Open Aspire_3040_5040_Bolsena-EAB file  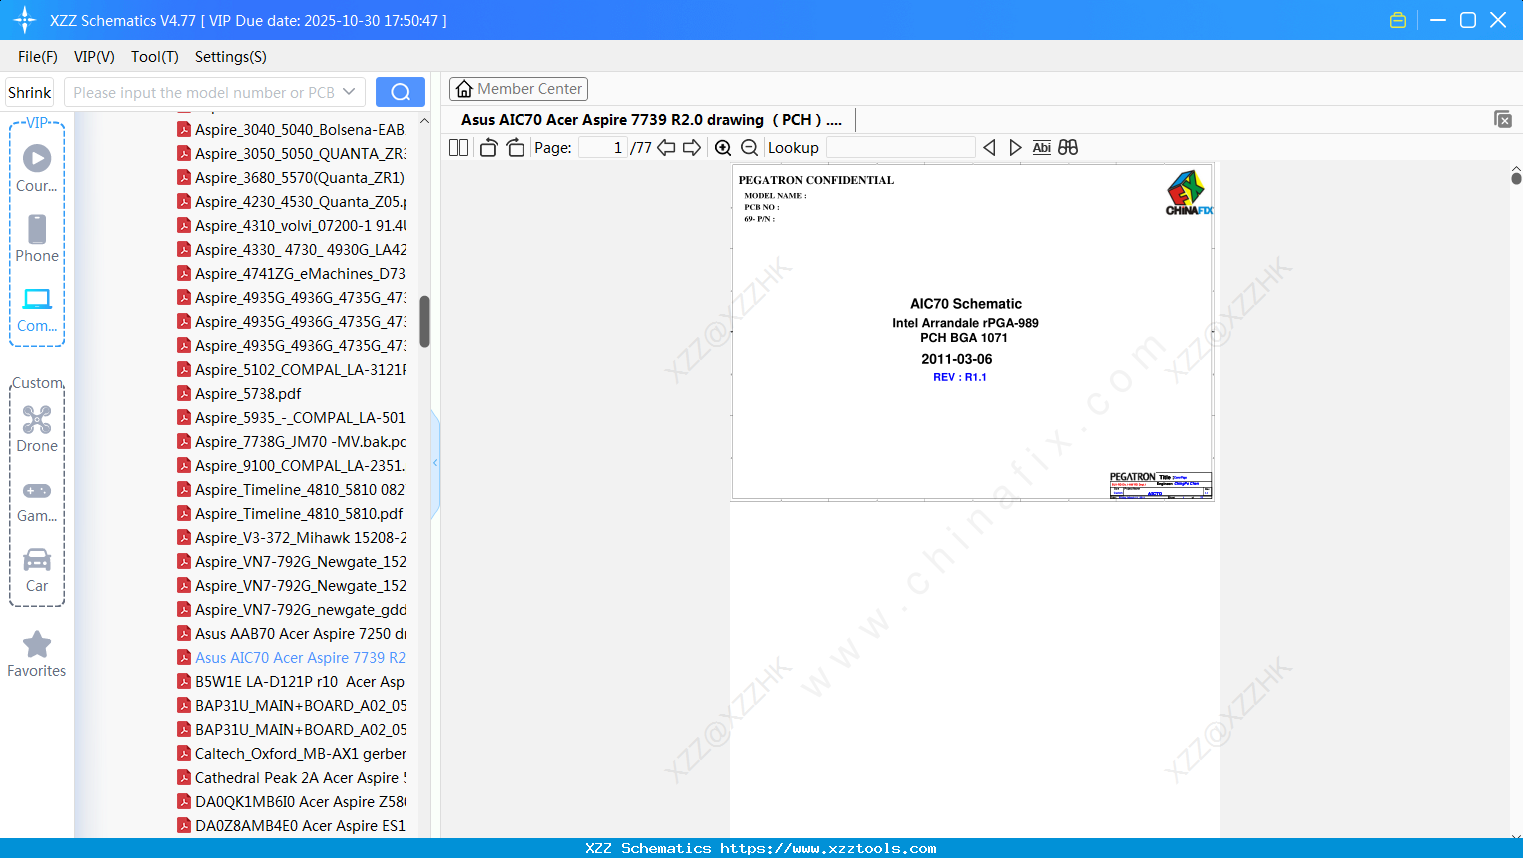pyautogui.click(x=292, y=129)
